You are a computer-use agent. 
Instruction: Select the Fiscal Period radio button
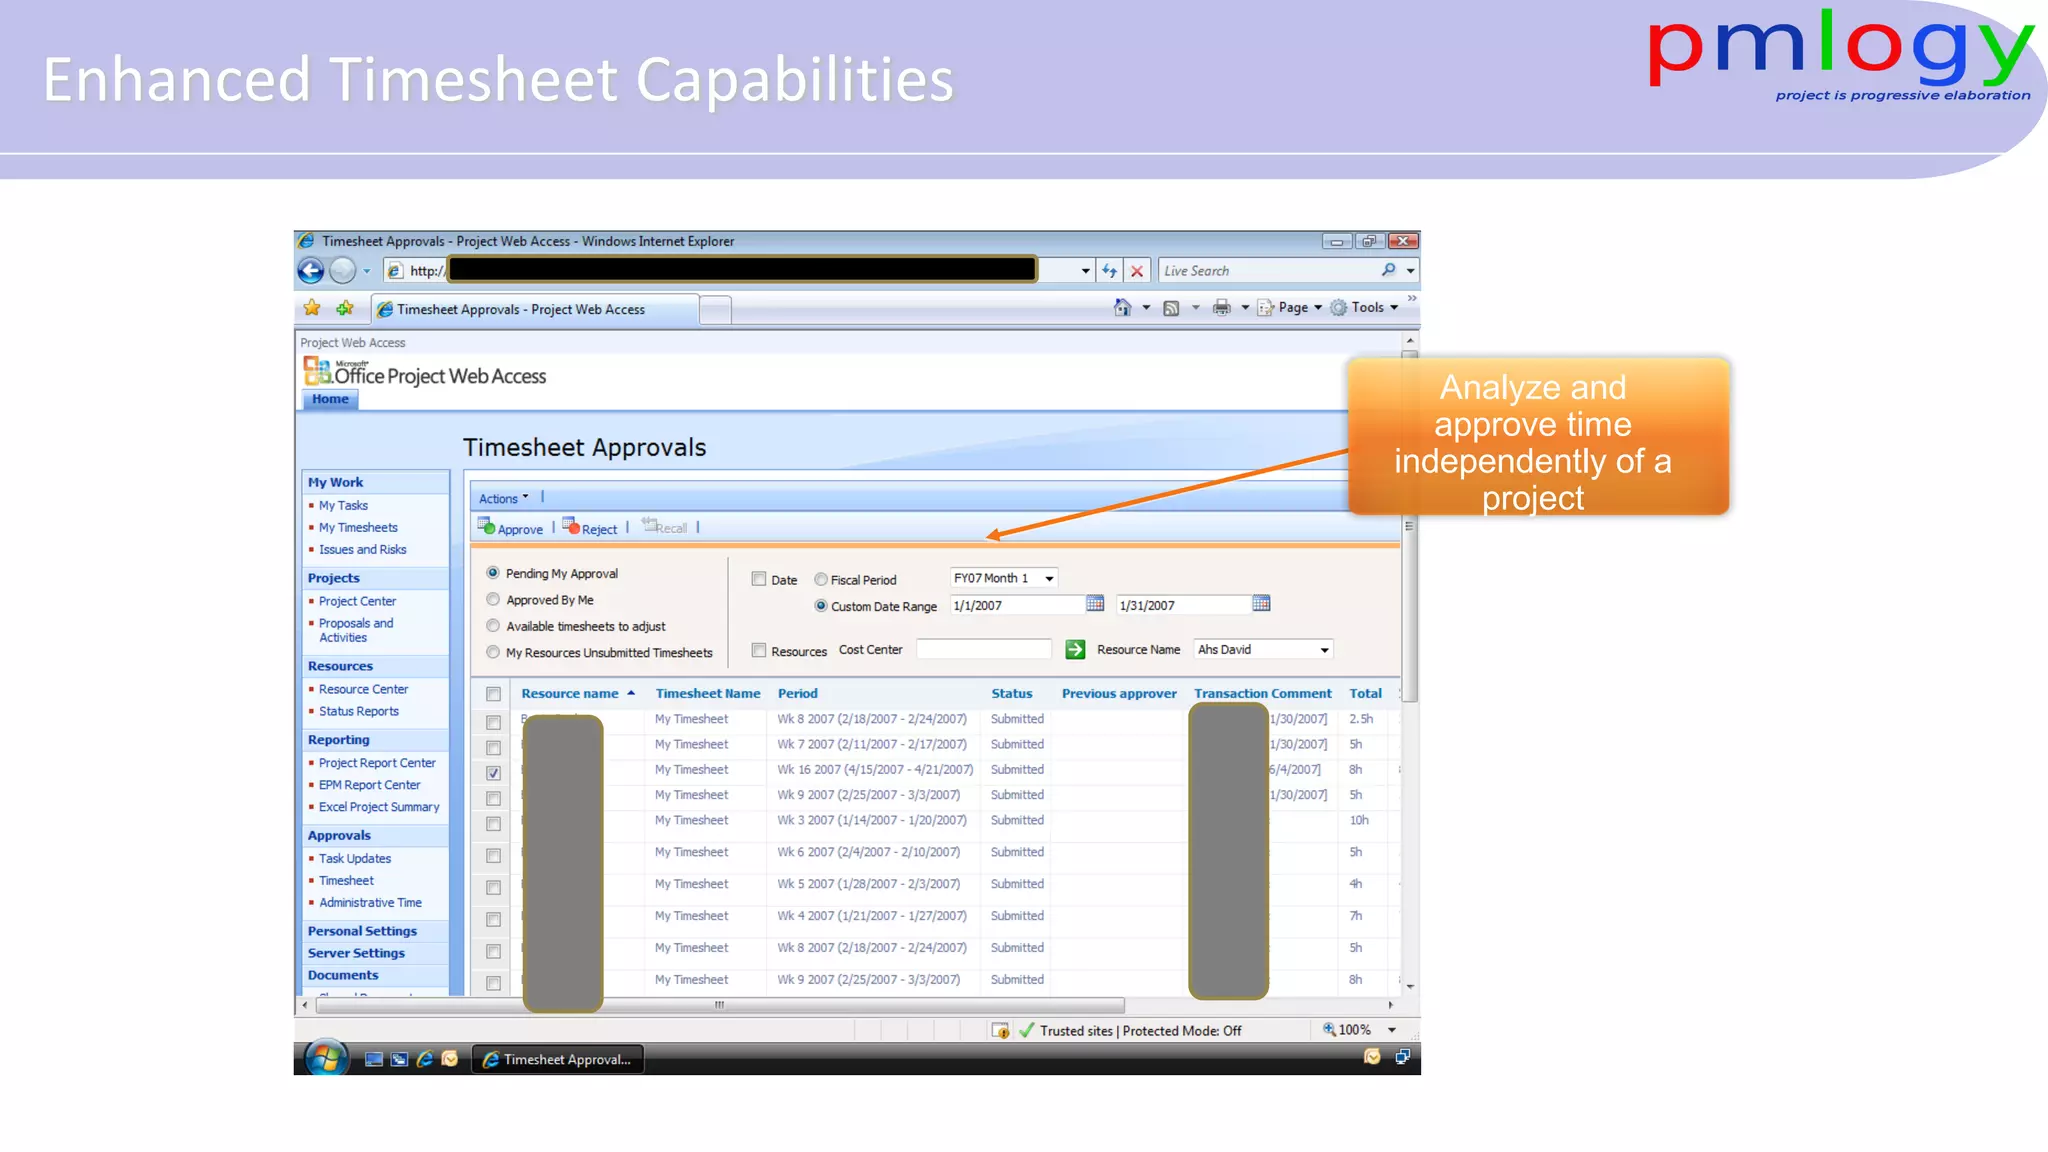821,580
